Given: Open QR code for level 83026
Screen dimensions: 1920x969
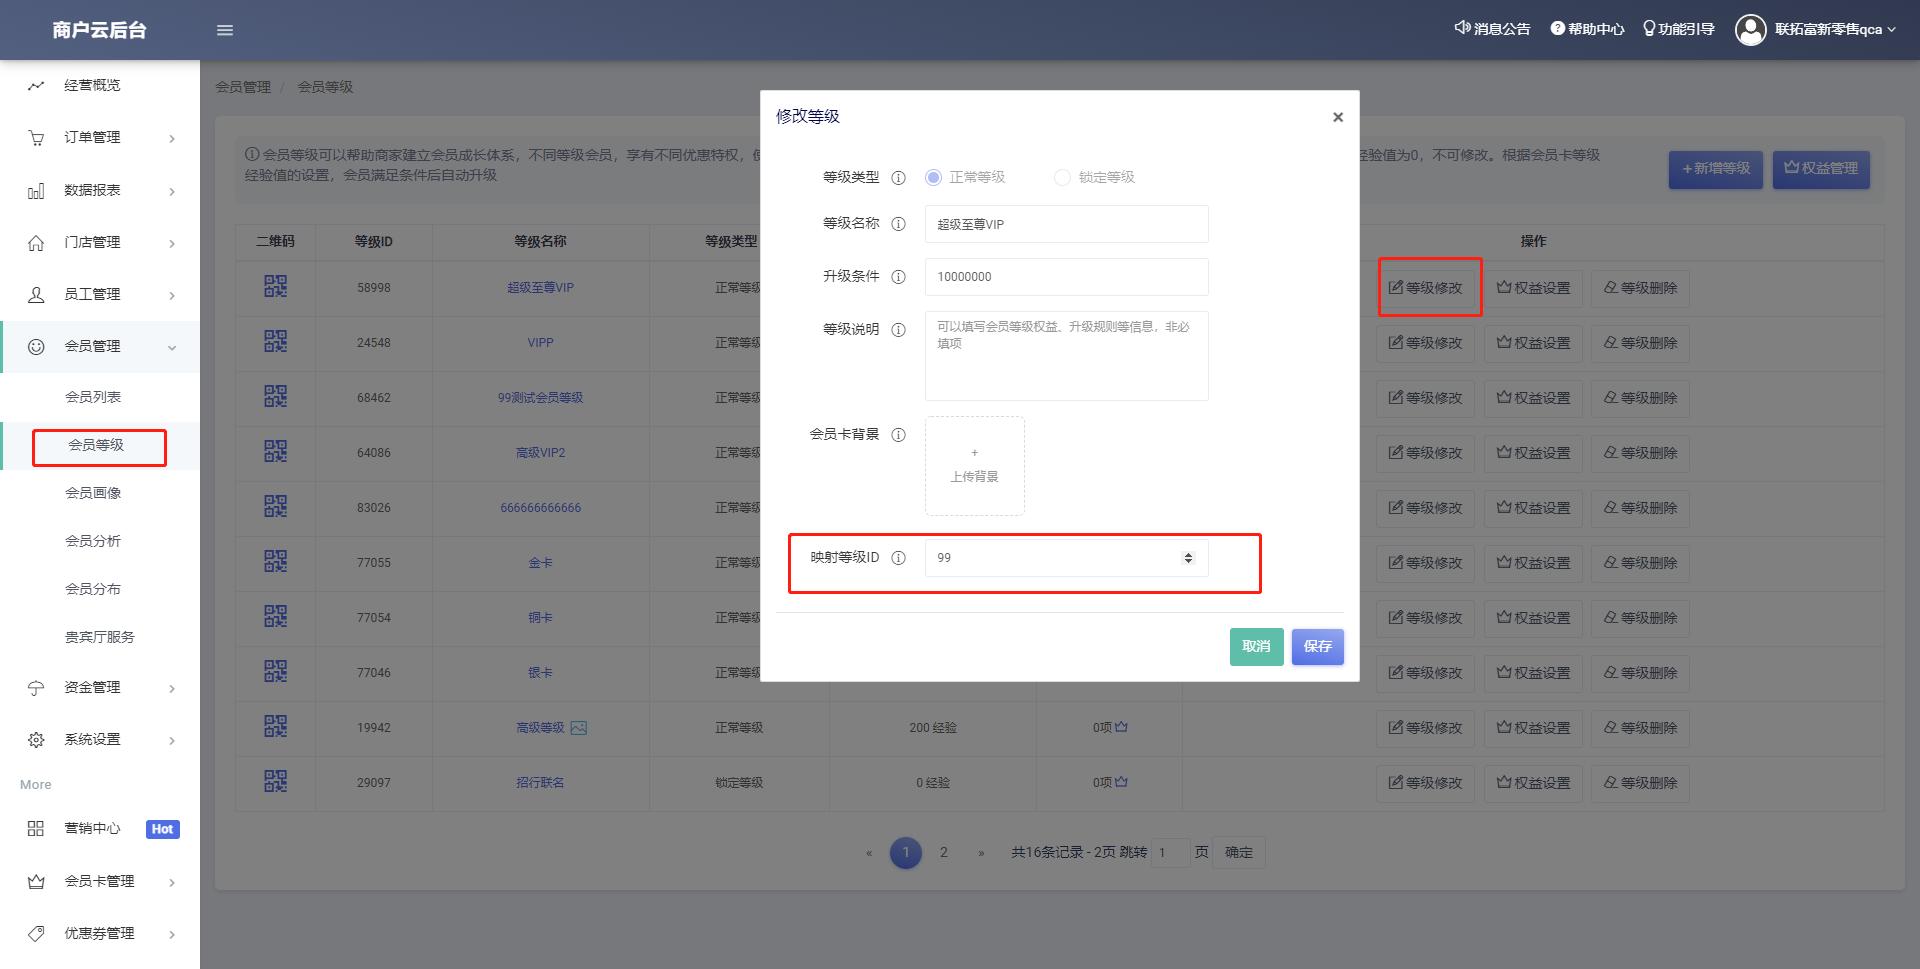Looking at the screenshot, I should click(x=275, y=507).
